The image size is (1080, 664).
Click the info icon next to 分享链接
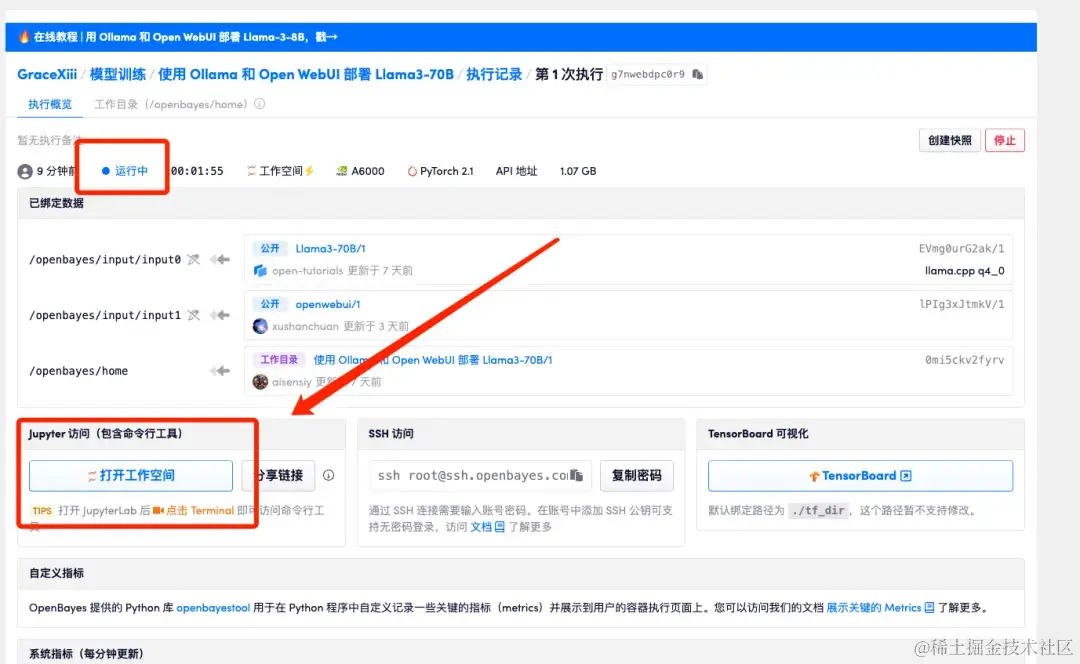330,475
